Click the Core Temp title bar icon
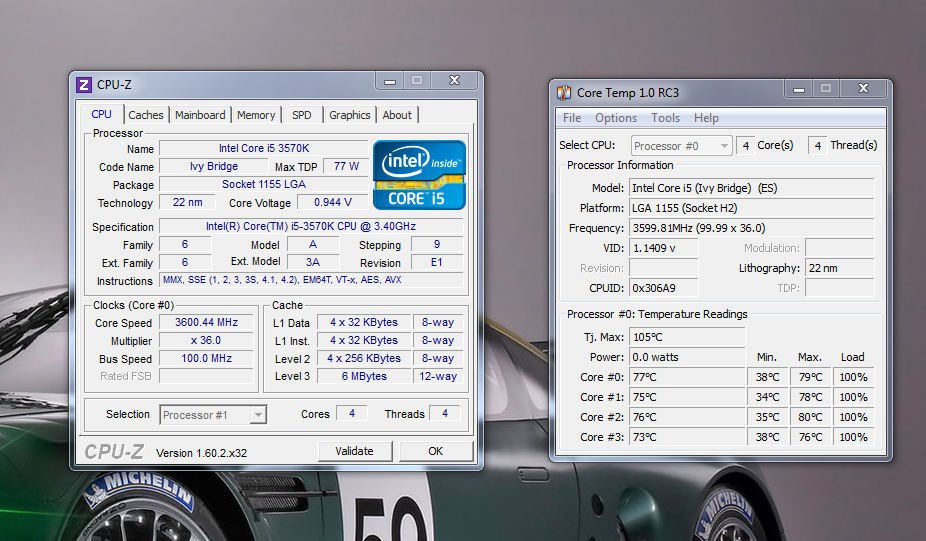Image resolution: width=926 pixels, height=541 pixels. pyautogui.click(x=564, y=93)
